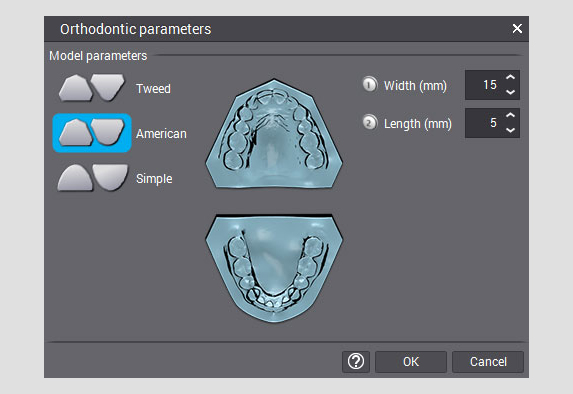Choose the American label option

point(161,134)
